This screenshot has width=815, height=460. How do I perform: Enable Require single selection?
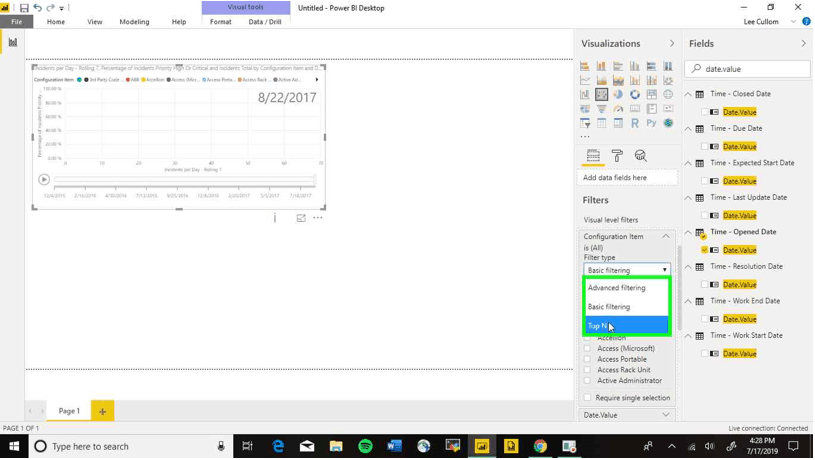point(587,398)
